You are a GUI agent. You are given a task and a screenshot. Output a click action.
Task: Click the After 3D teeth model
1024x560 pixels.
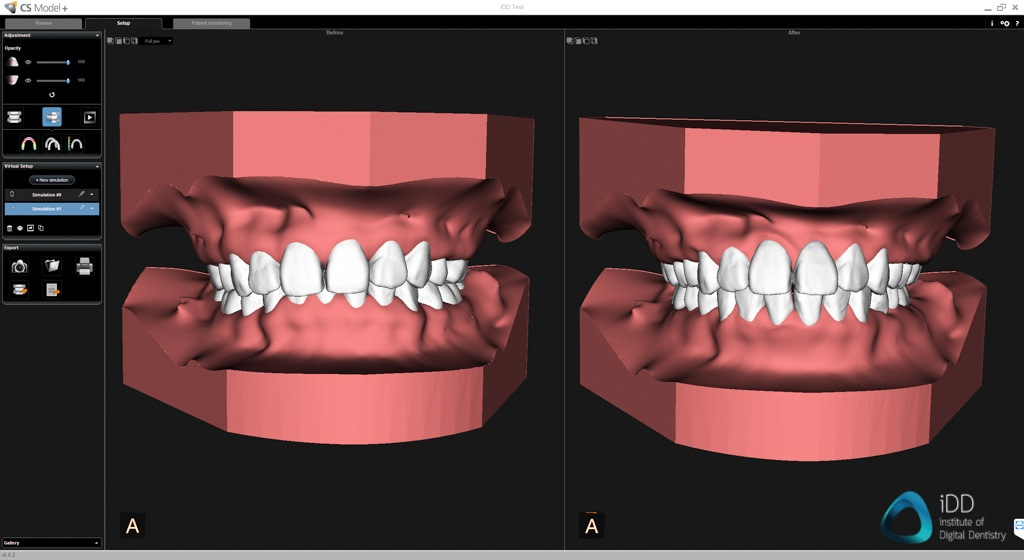coord(787,287)
